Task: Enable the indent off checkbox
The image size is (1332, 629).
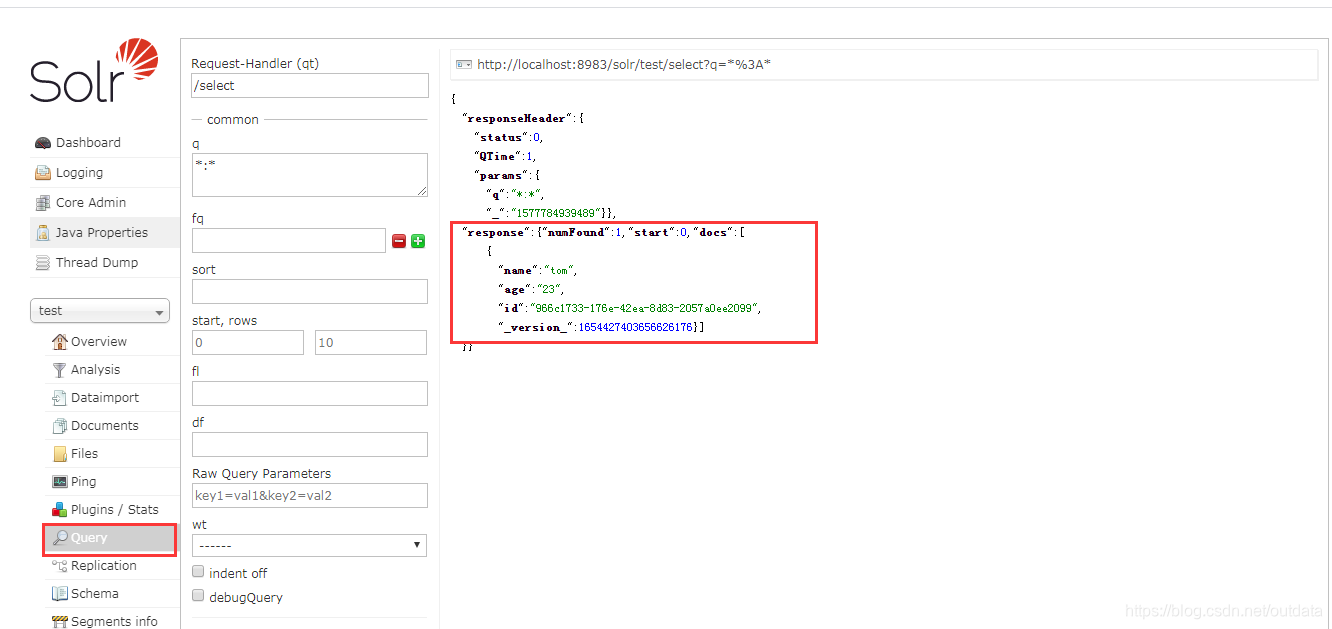Action: 198,573
